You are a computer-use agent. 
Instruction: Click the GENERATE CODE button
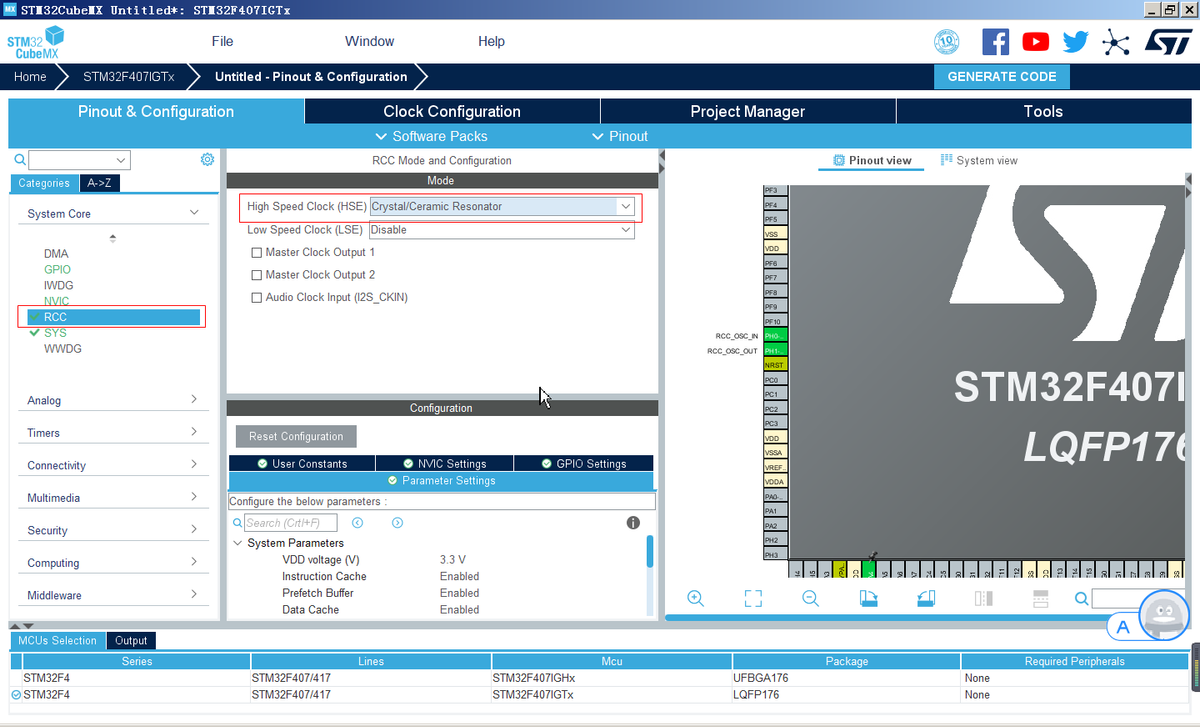[1002, 77]
